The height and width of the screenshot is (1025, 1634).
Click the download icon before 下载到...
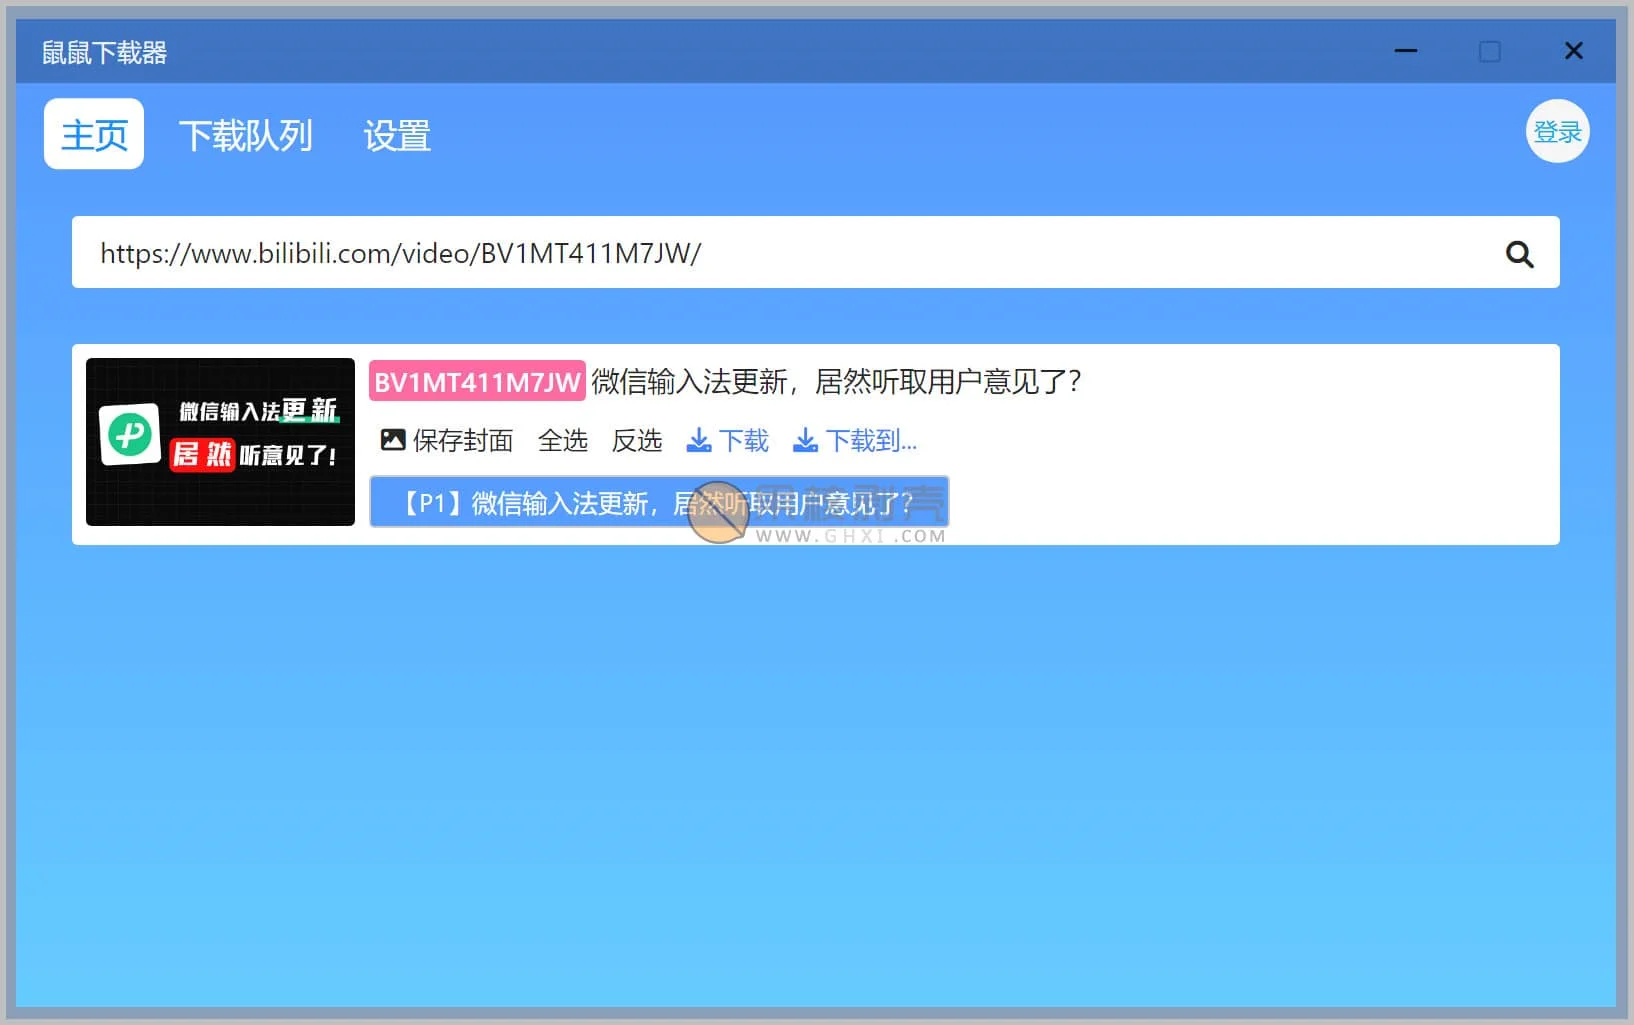pos(805,440)
